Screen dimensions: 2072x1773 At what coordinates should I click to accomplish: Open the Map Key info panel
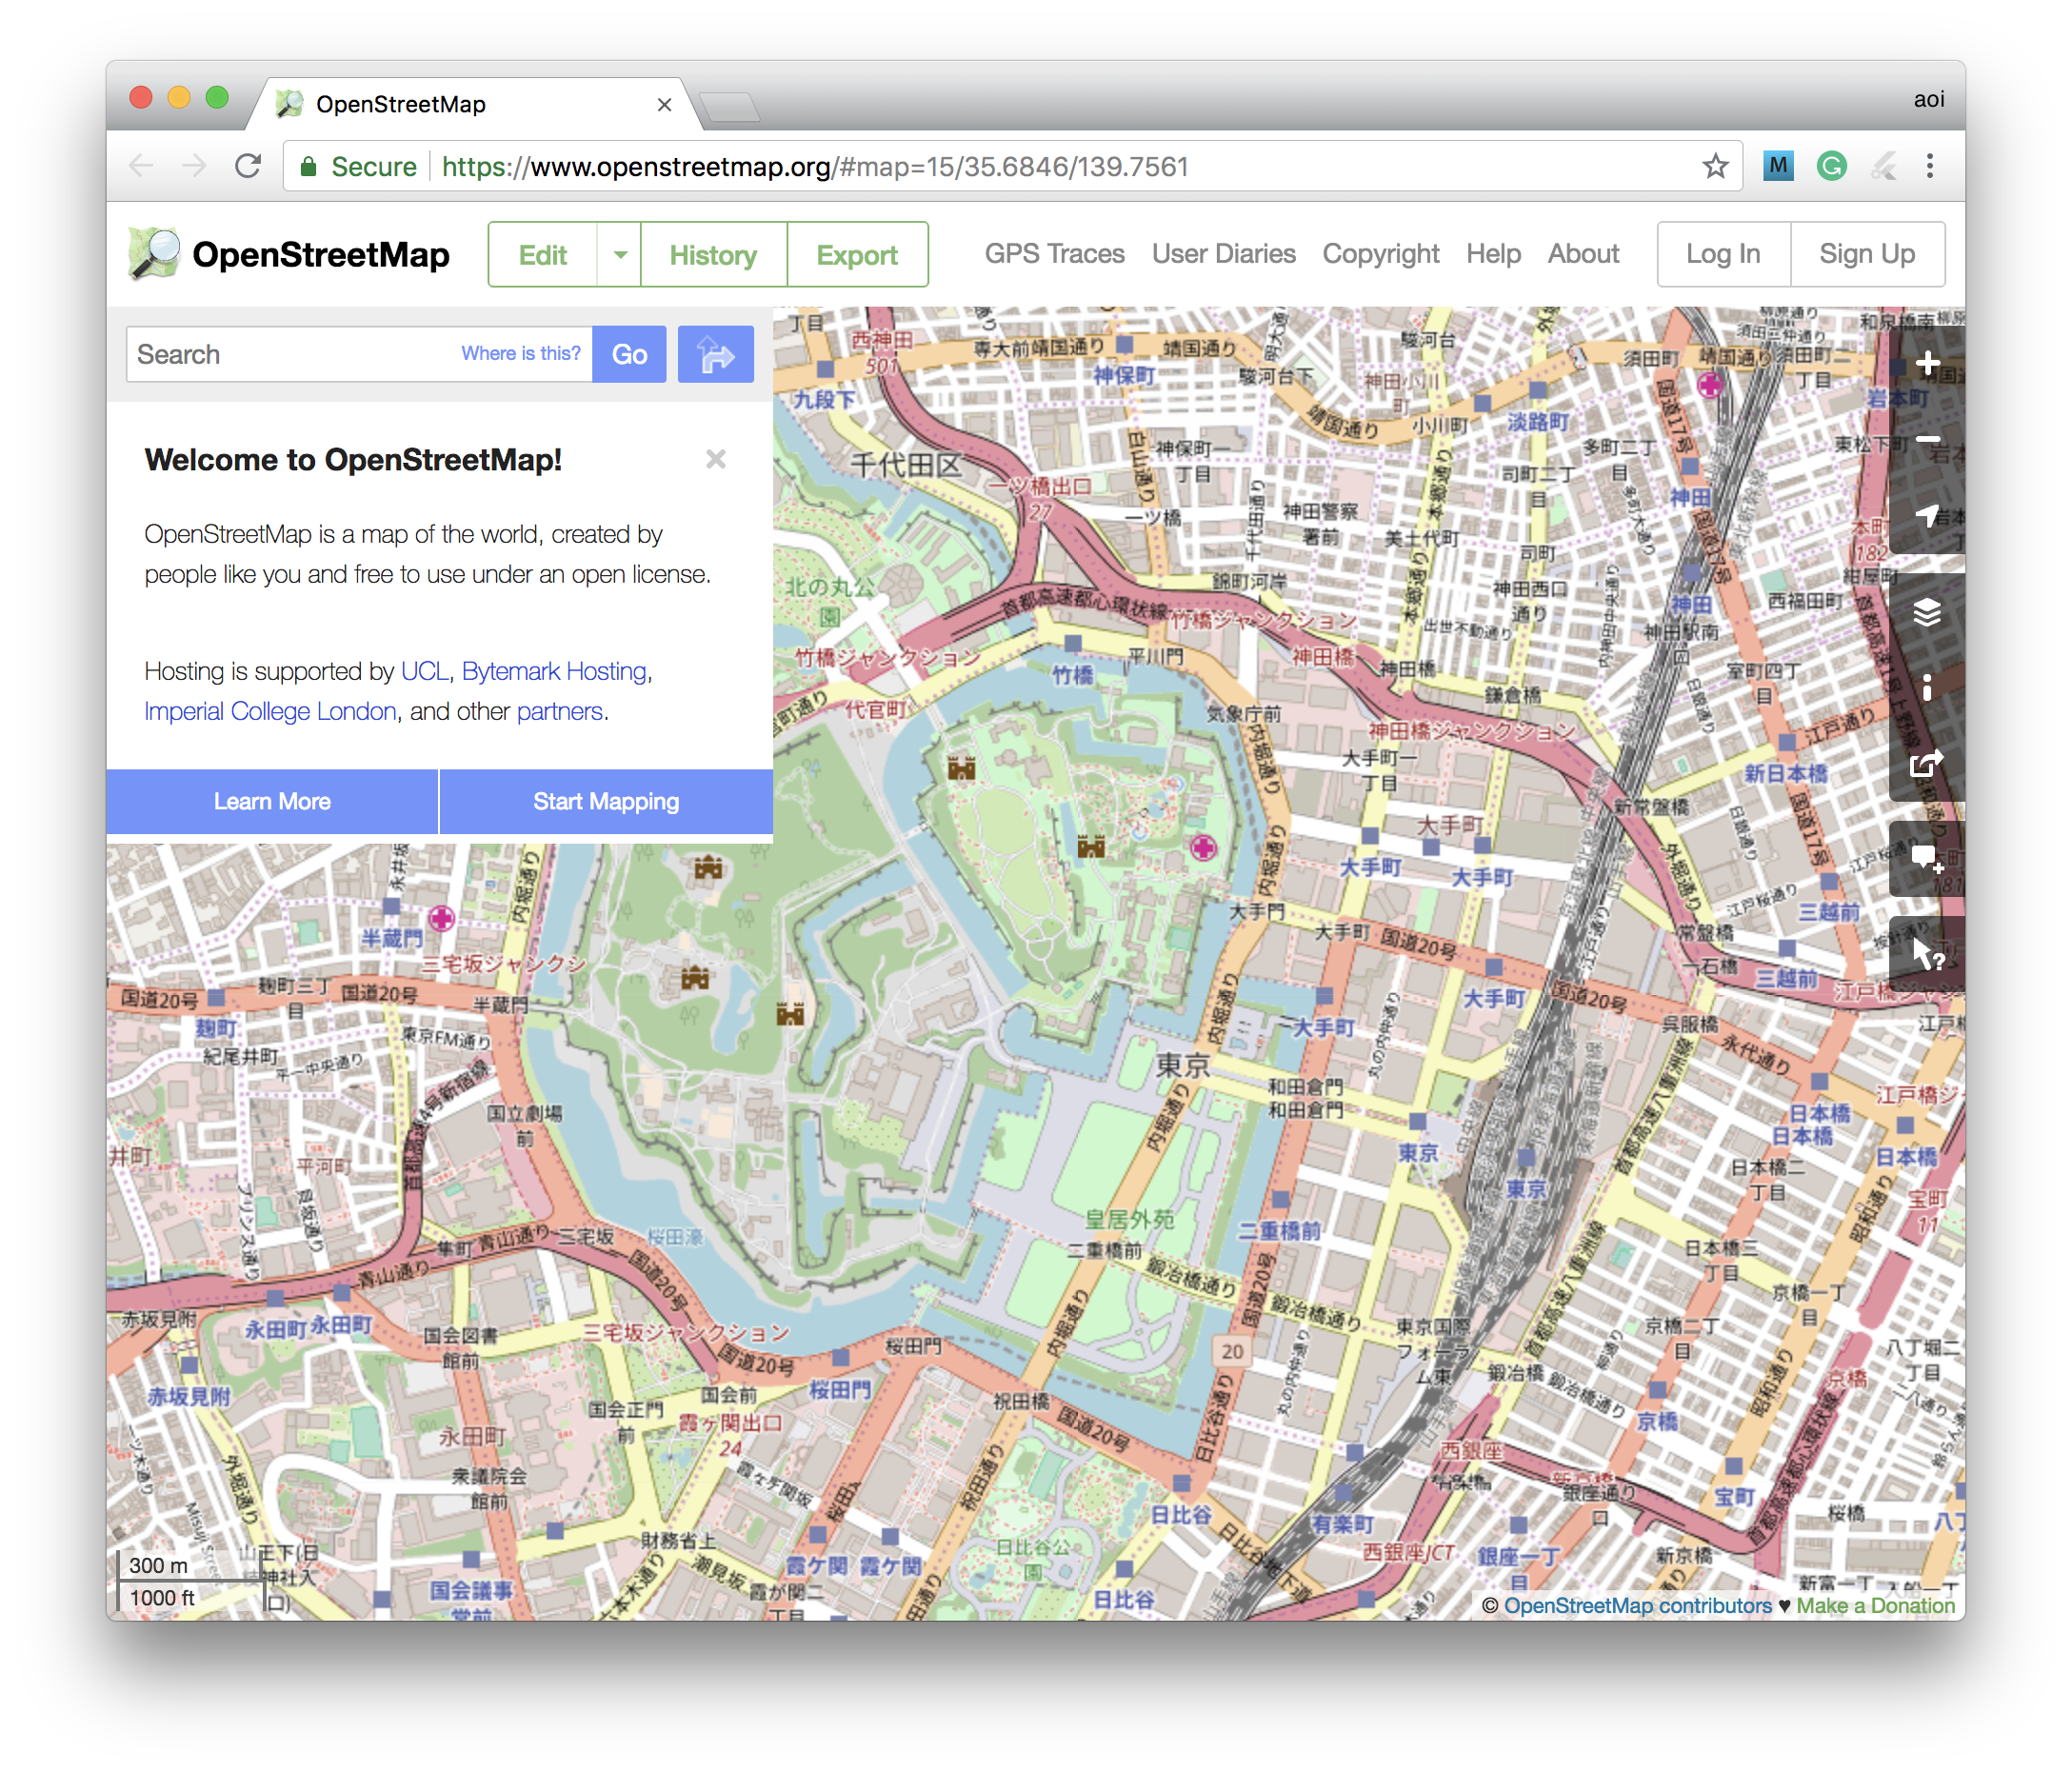[x=1927, y=688]
